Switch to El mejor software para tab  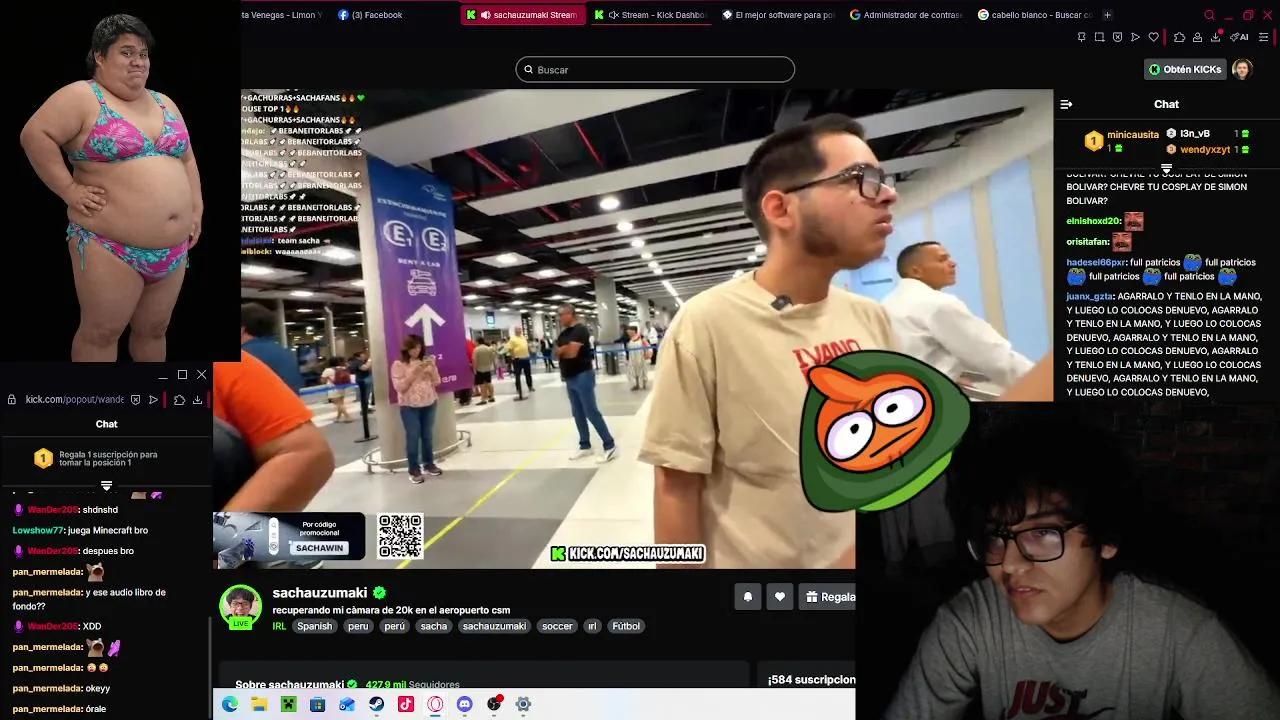coord(778,15)
